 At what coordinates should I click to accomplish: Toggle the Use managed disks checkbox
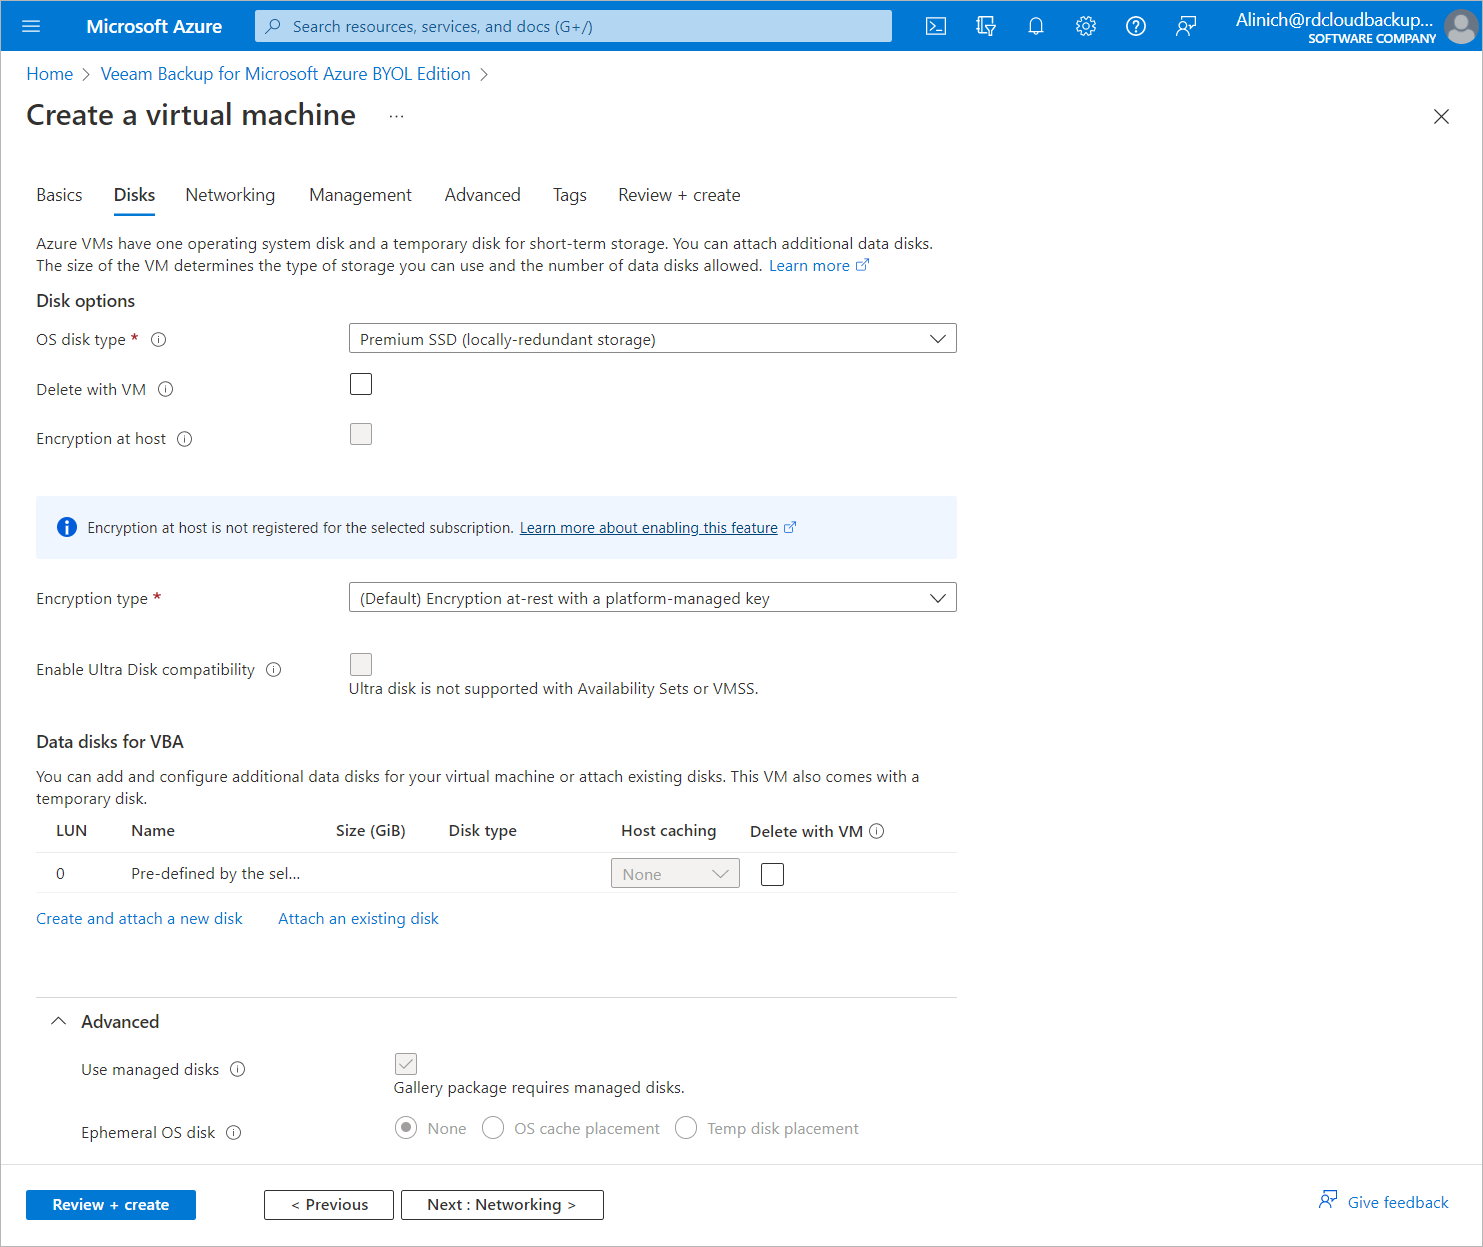tap(406, 1064)
